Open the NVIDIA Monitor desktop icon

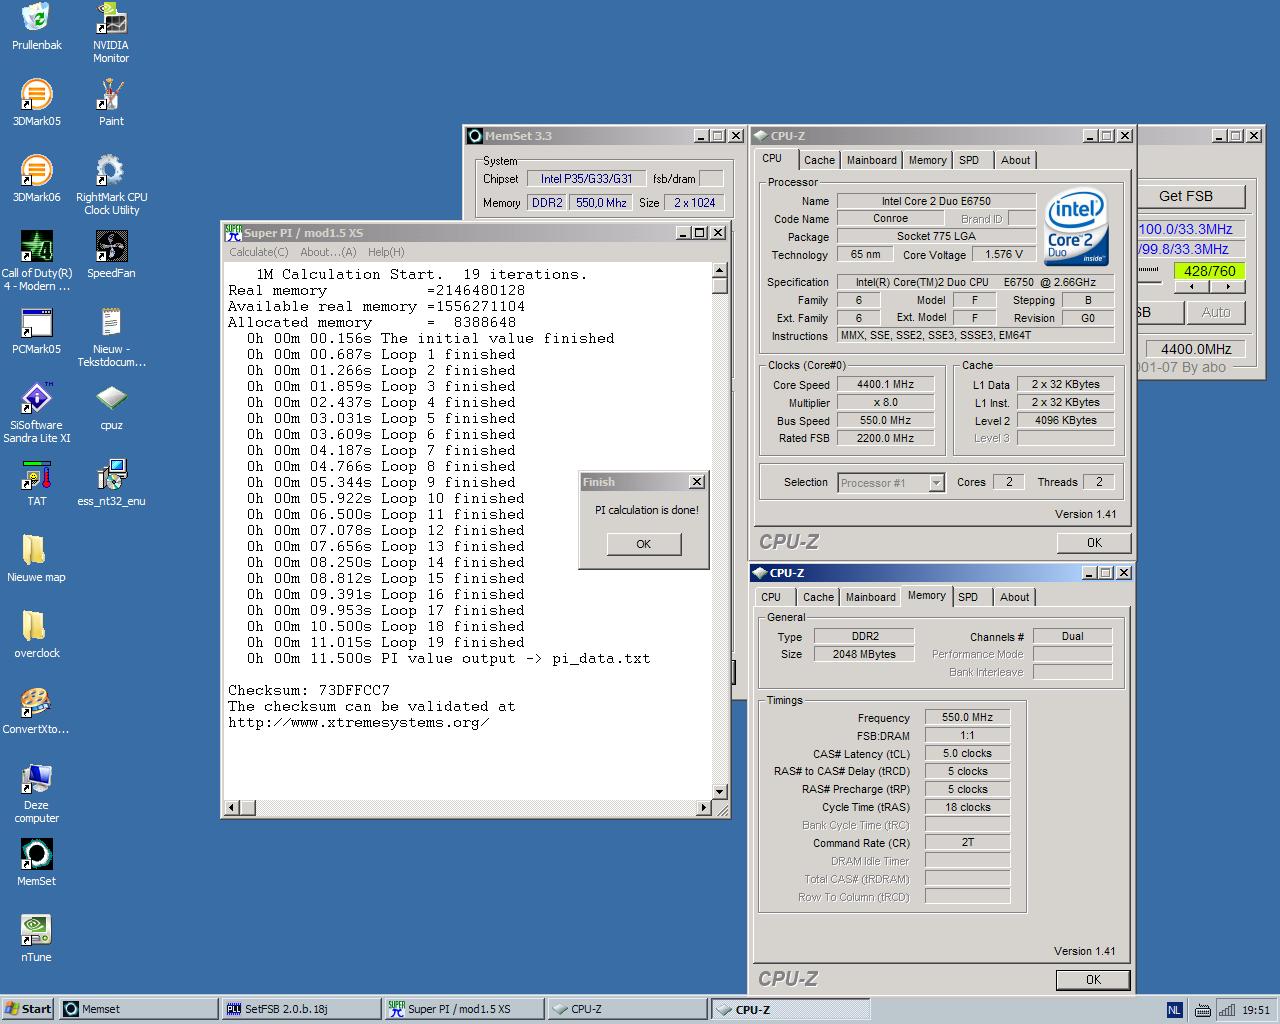[111, 33]
